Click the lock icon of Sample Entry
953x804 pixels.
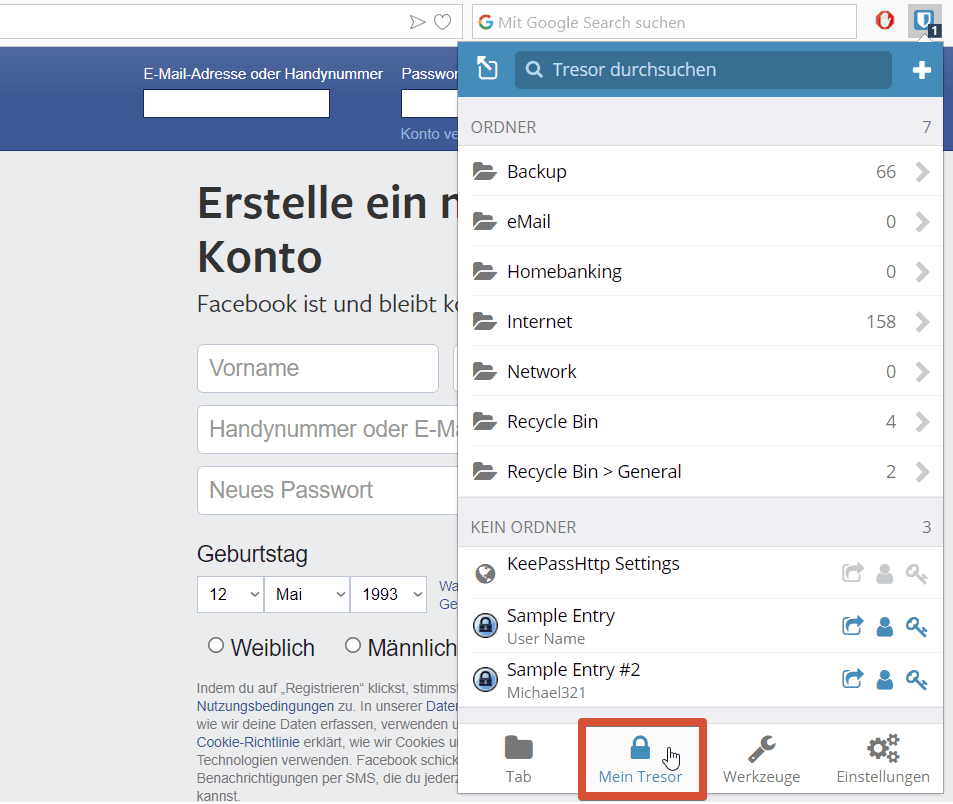[x=485, y=625]
